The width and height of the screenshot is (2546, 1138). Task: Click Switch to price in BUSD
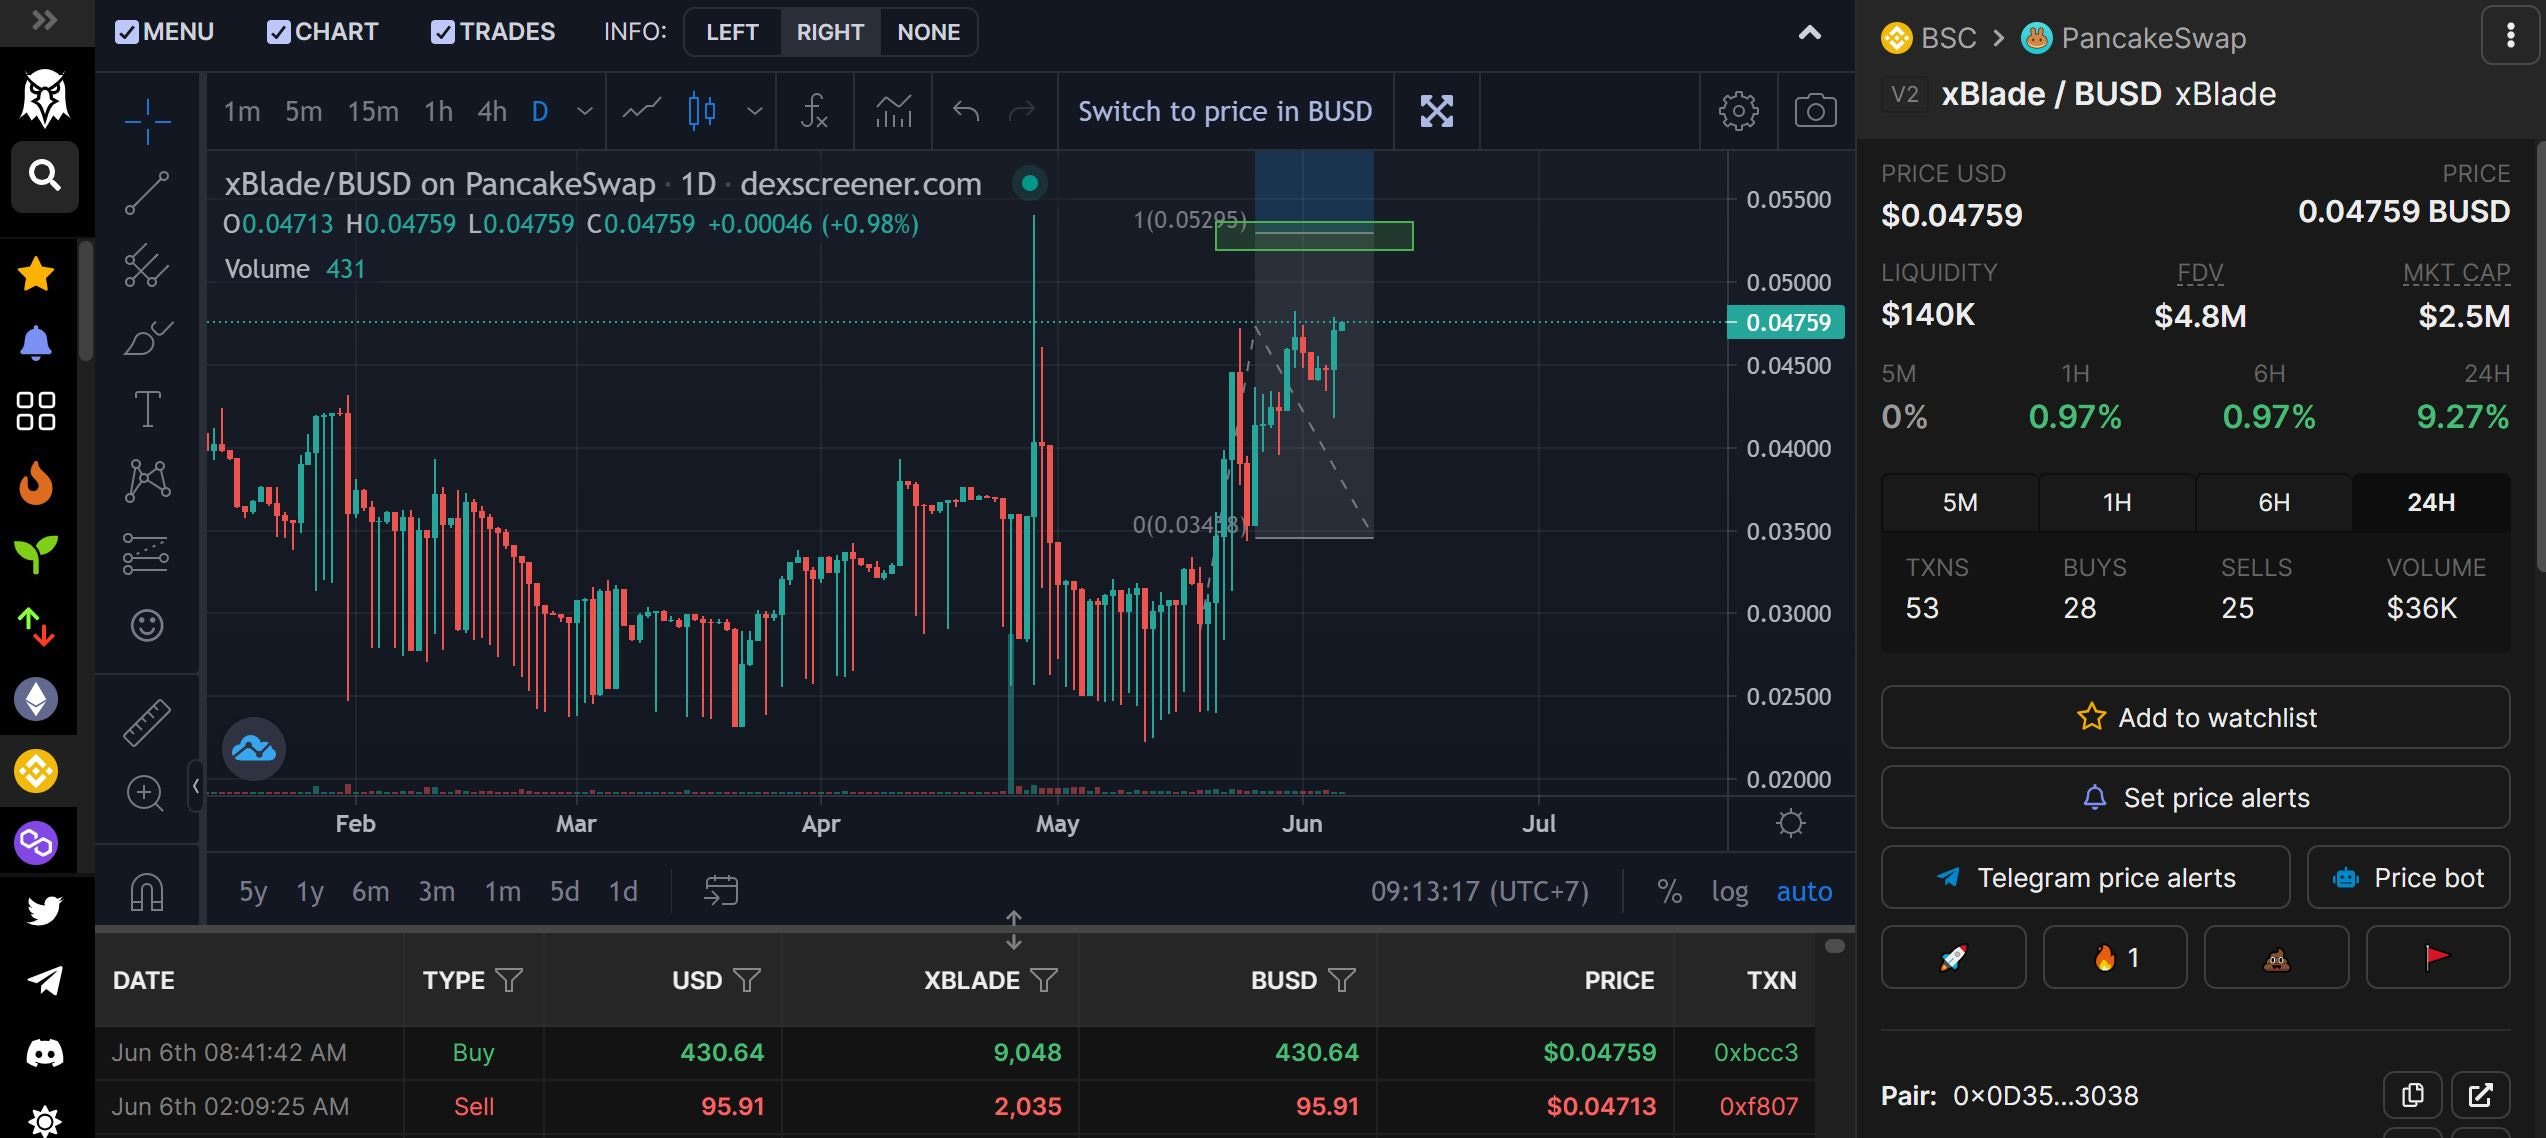(x=1225, y=111)
